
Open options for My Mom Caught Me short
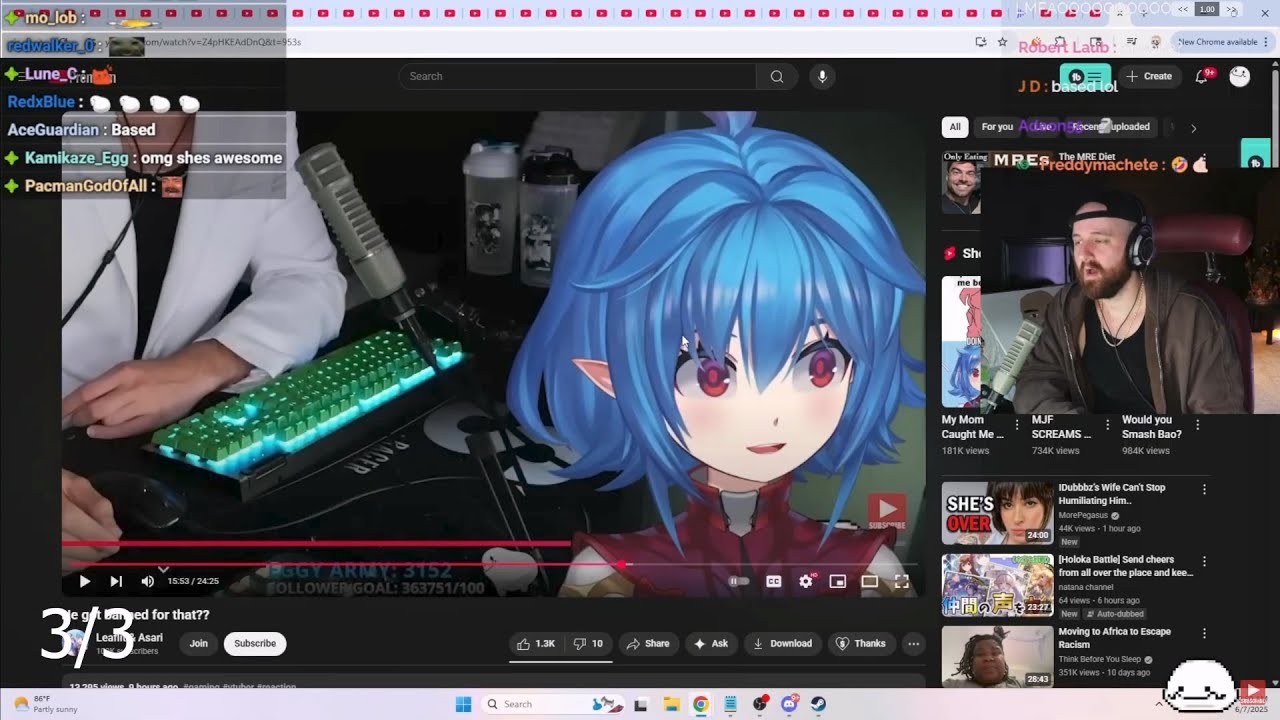click(x=1017, y=425)
